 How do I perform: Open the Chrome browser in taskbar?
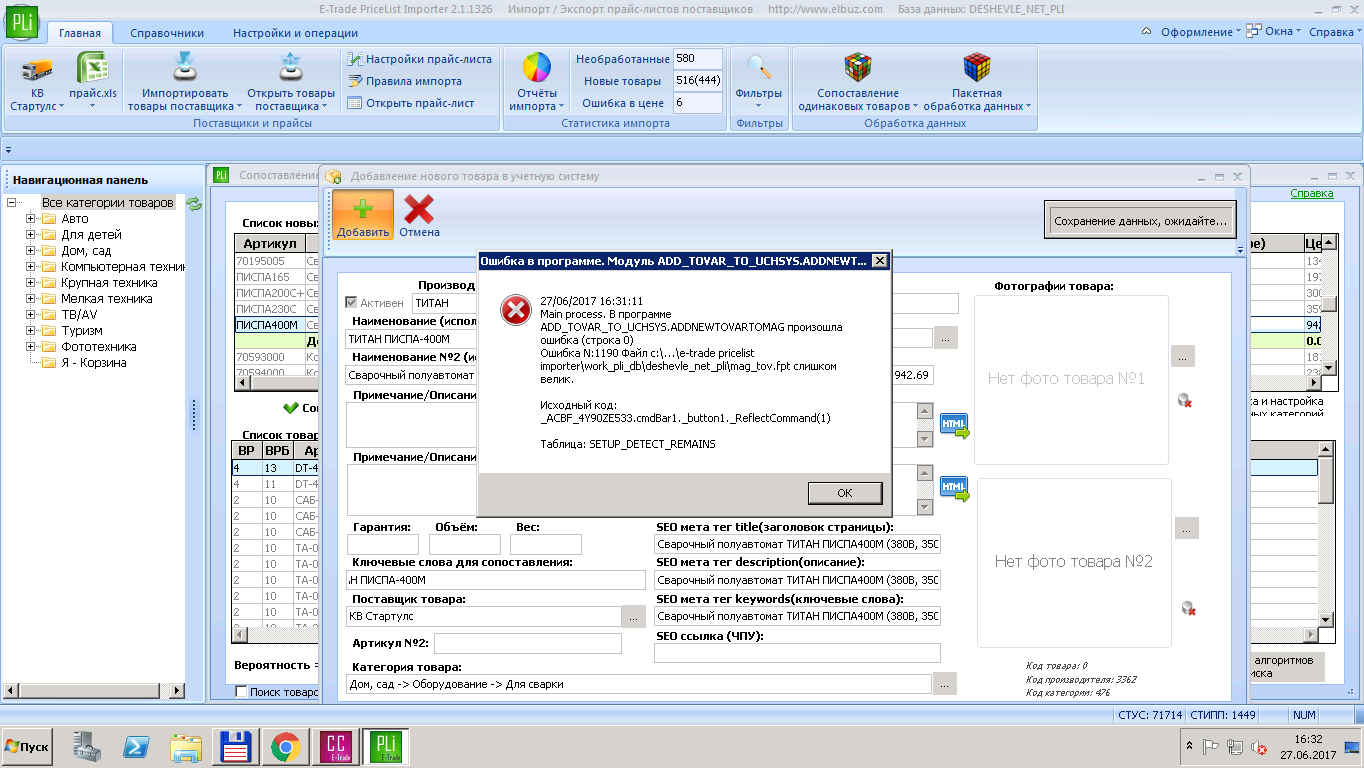pyautogui.click(x=285, y=747)
